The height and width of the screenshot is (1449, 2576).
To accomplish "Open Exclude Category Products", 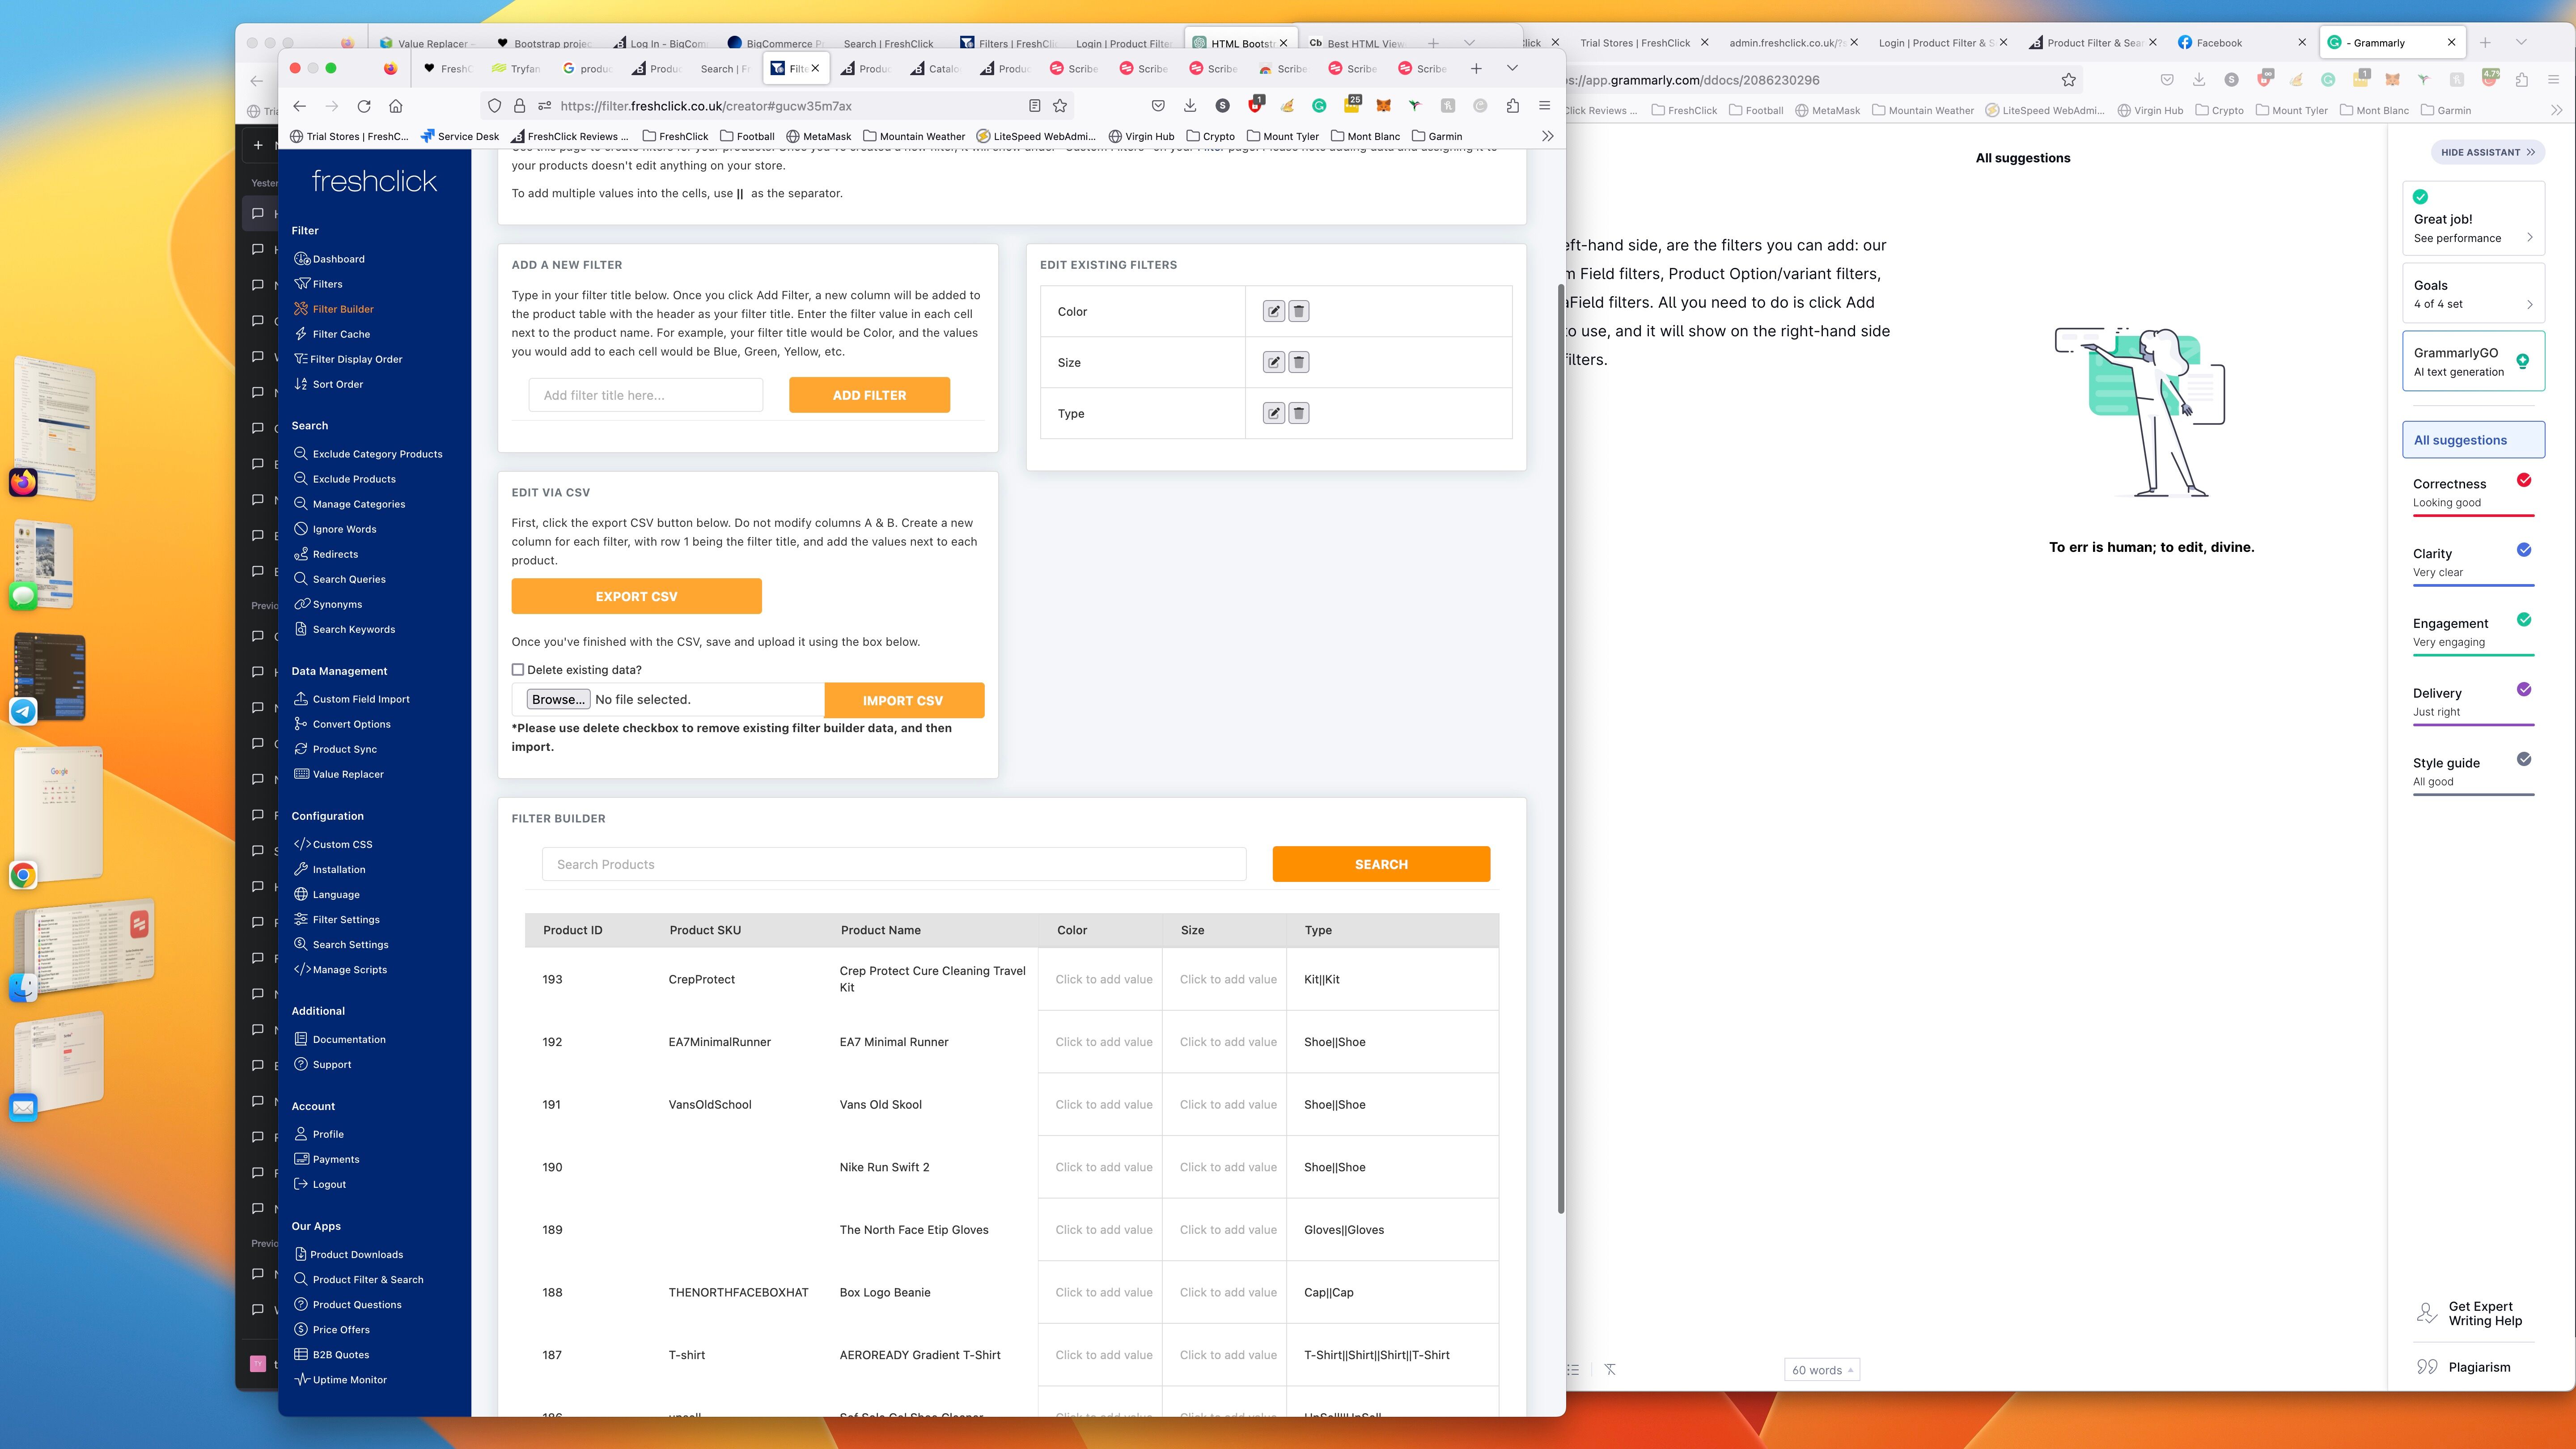I will [x=368, y=454].
